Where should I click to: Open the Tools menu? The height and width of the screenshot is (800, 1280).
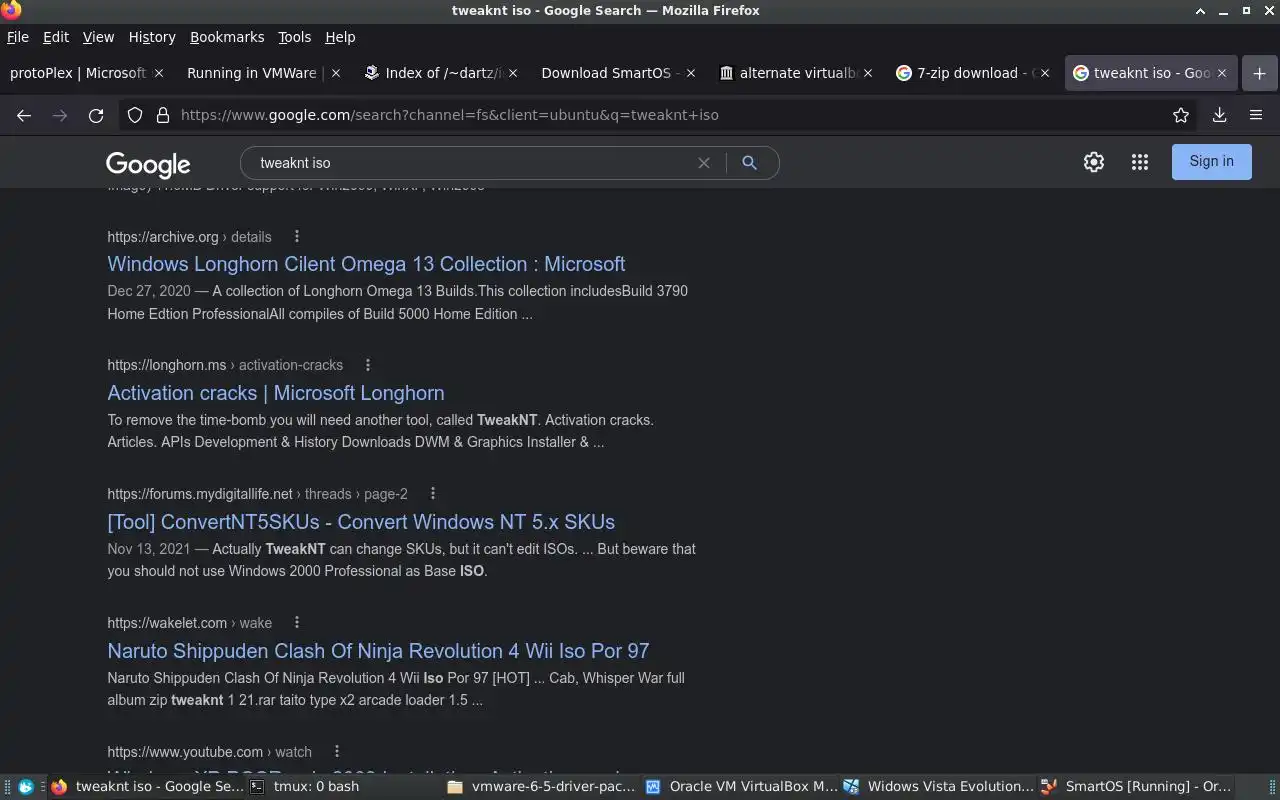click(x=294, y=37)
